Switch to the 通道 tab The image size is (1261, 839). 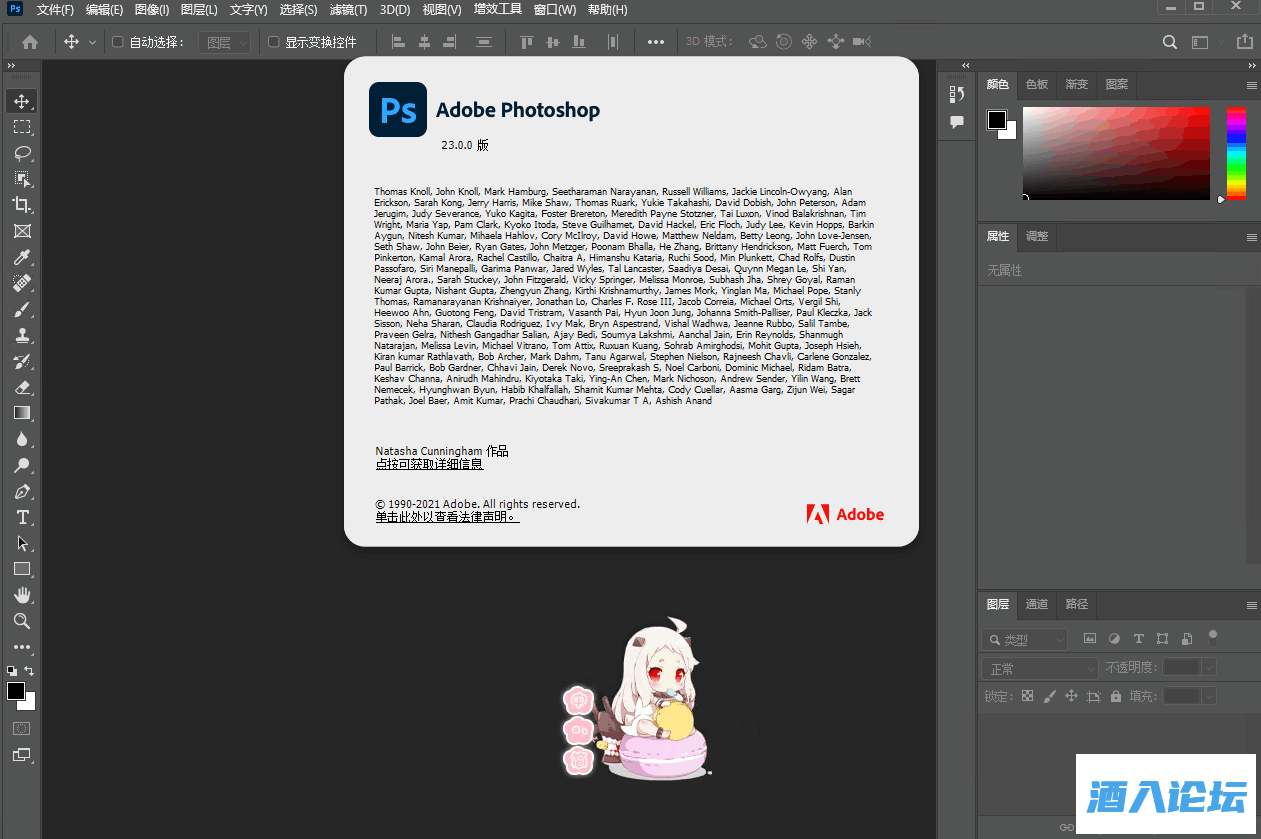[x=1037, y=604]
